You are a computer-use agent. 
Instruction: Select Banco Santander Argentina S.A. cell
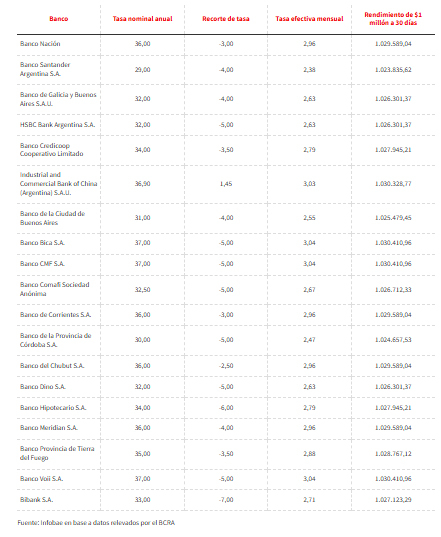point(45,69)
